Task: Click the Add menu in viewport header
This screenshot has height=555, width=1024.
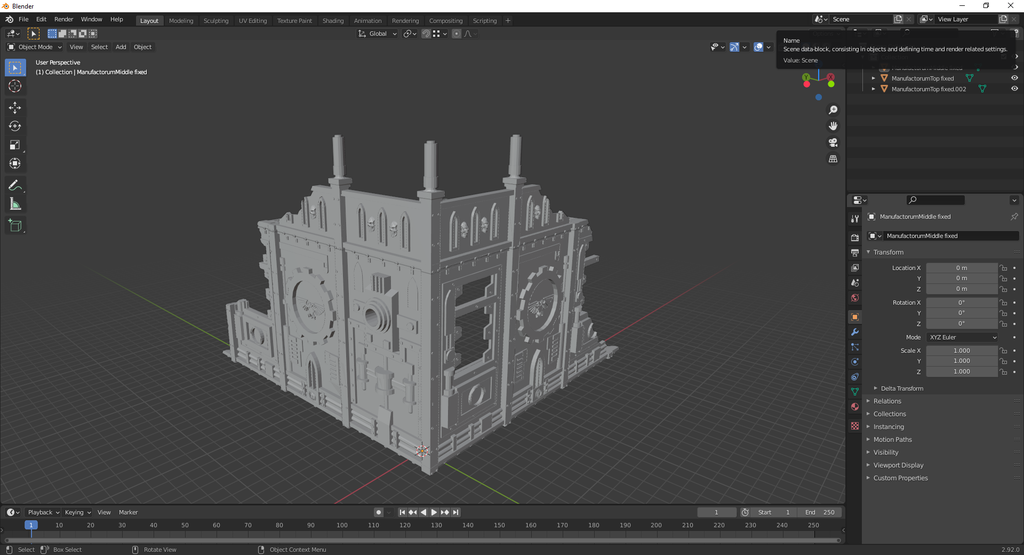Action: [120, 47]
